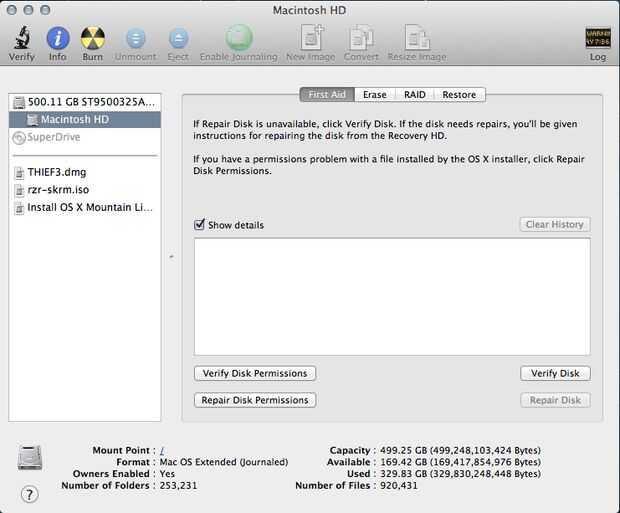620x513 pixels.
Task: Click the hard drive icon beside Mount Point
Action: [x=30, y=458]
